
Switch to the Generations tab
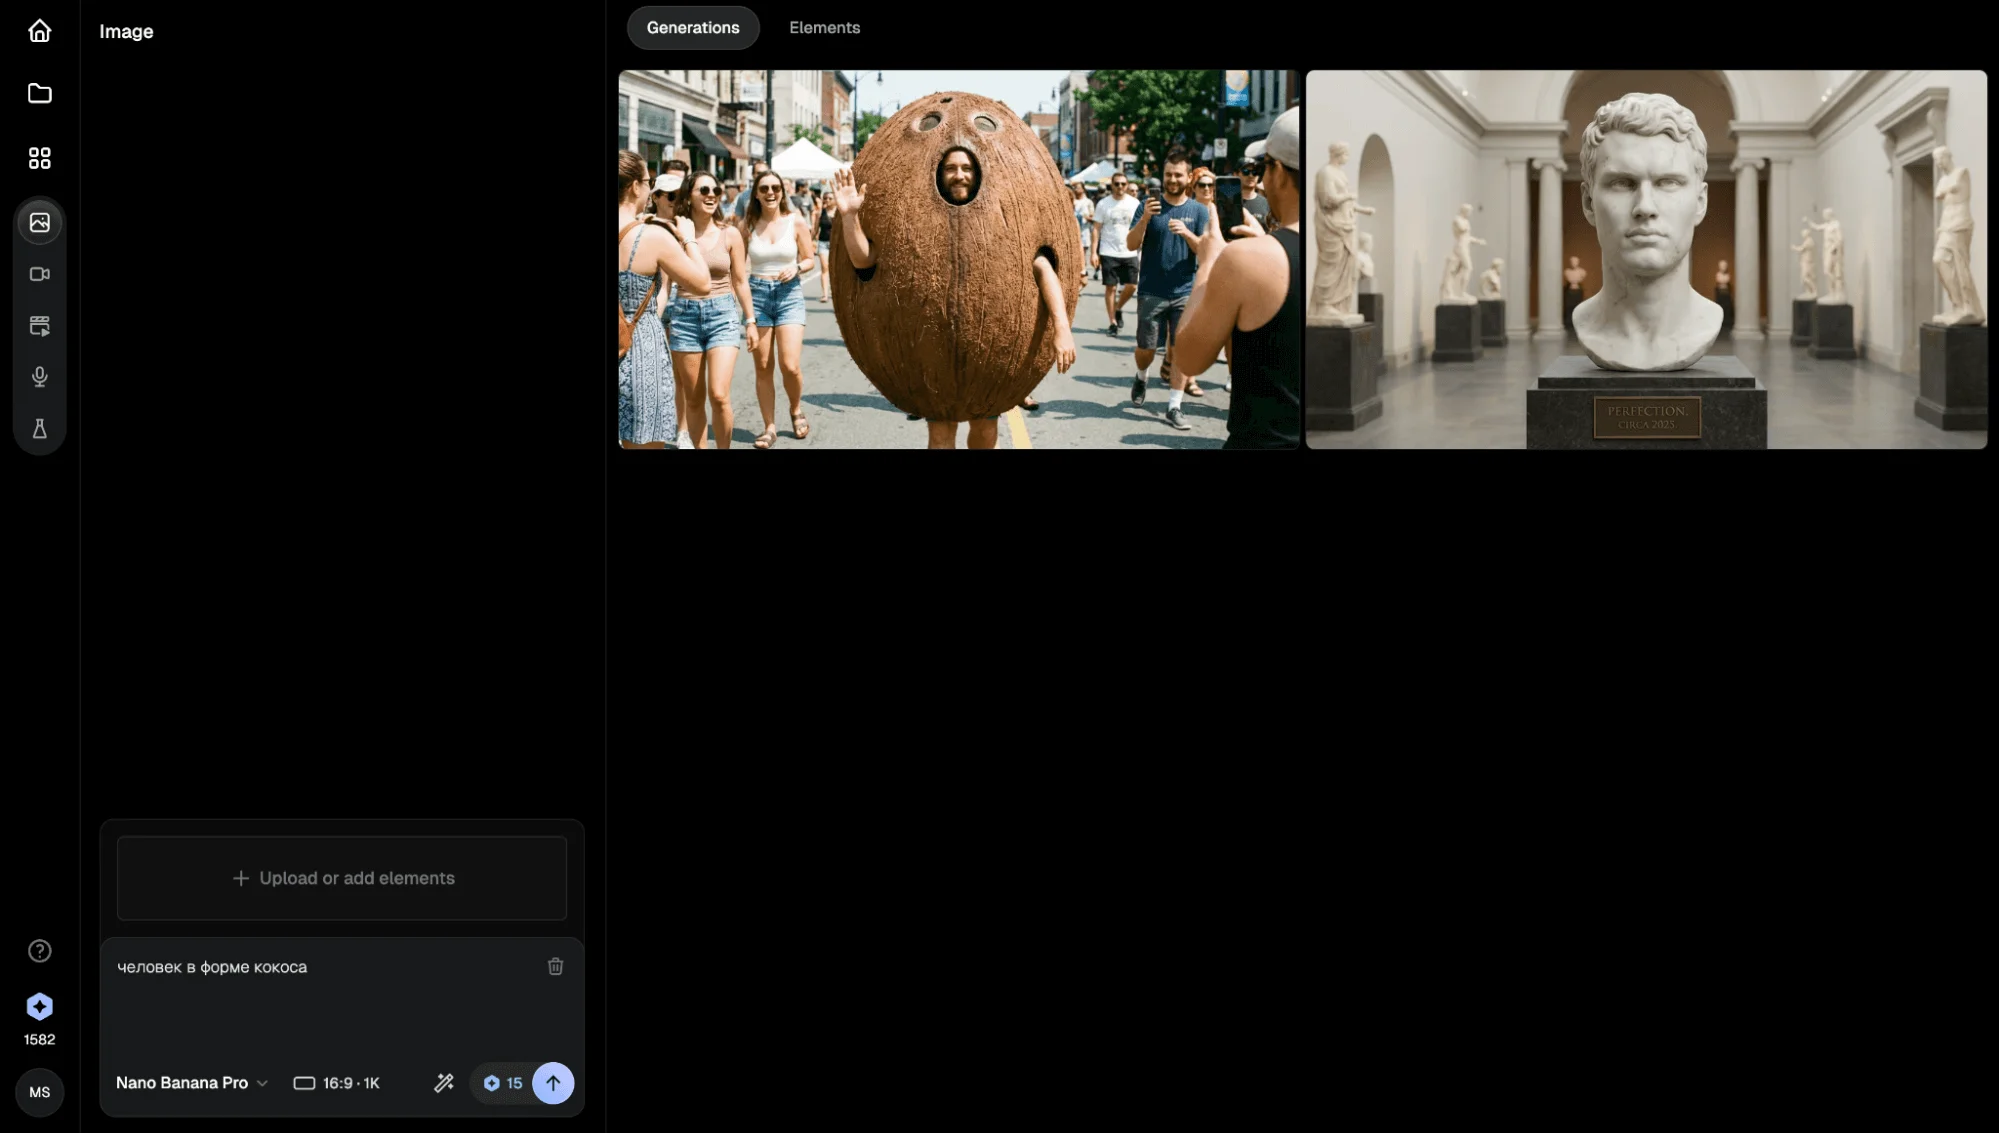tap(692, 28)
